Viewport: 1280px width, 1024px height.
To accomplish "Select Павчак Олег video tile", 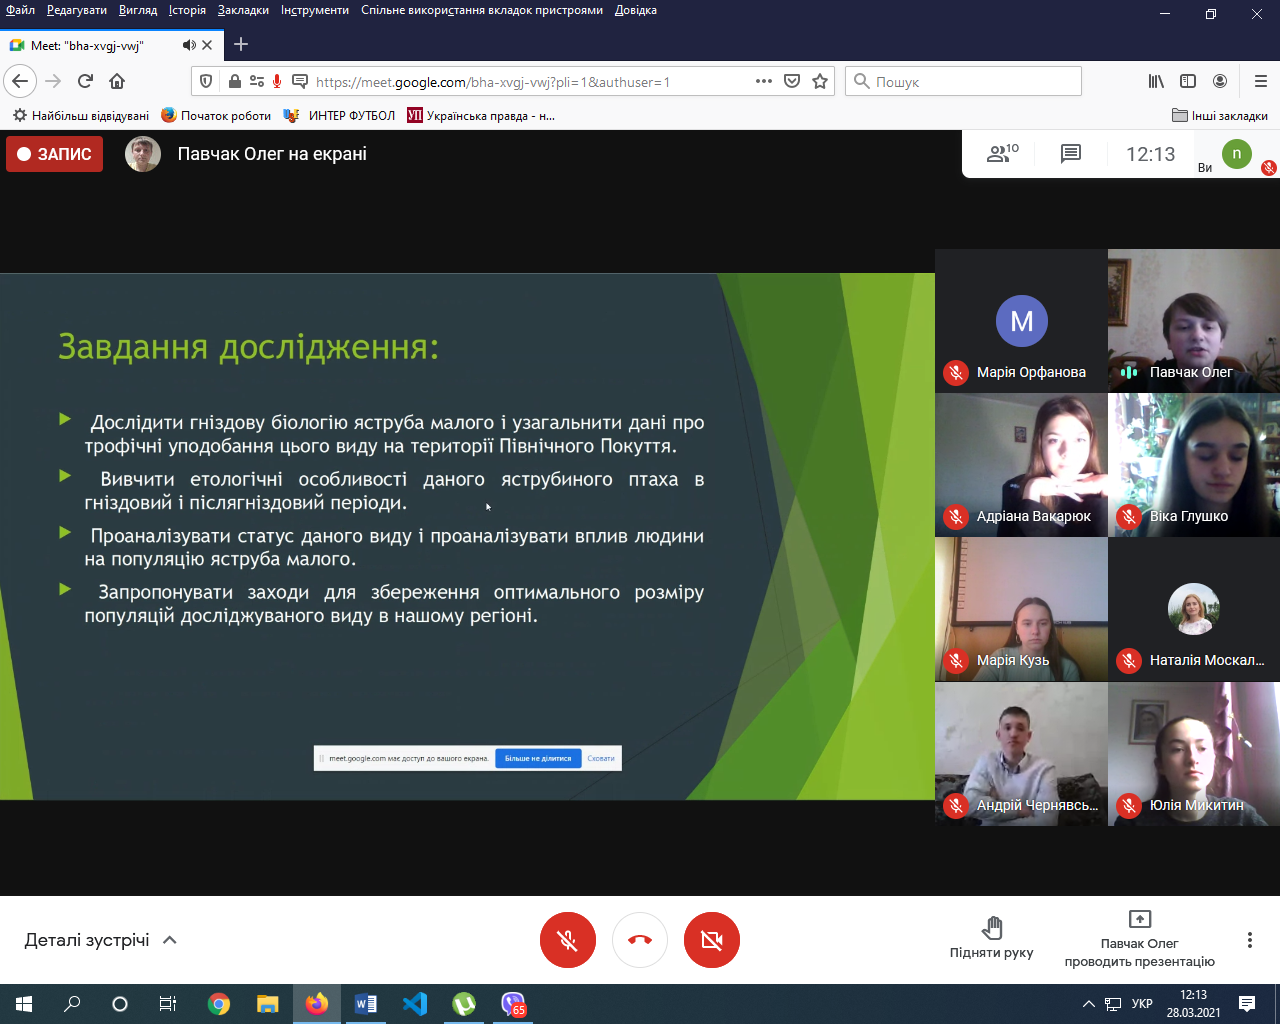I will (x=1194, y=321).
